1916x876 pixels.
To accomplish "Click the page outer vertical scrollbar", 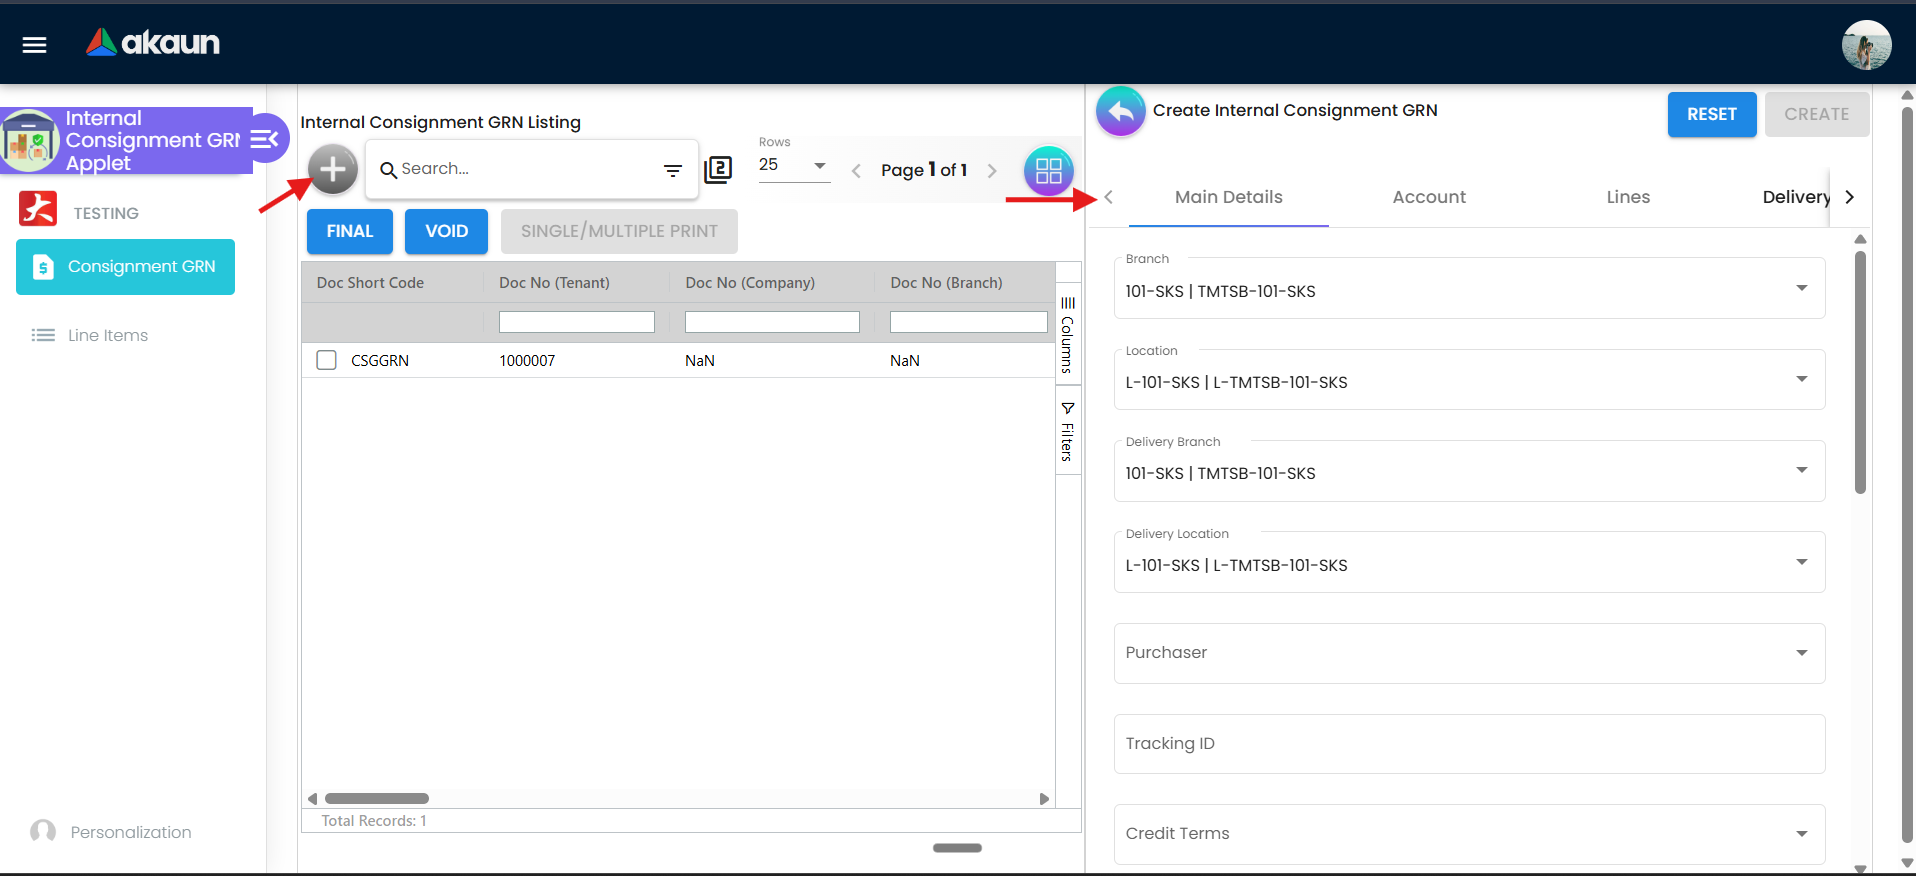I will (x=1907, y=475).
